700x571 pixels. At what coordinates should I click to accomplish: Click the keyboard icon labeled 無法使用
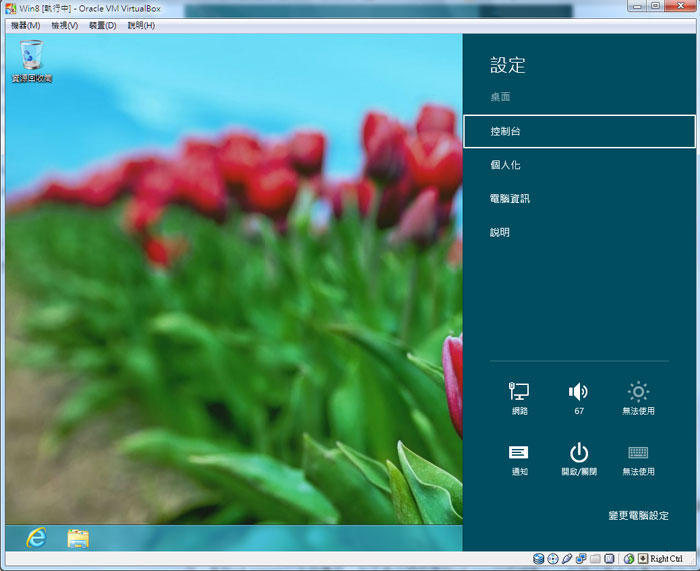point(638,460)
